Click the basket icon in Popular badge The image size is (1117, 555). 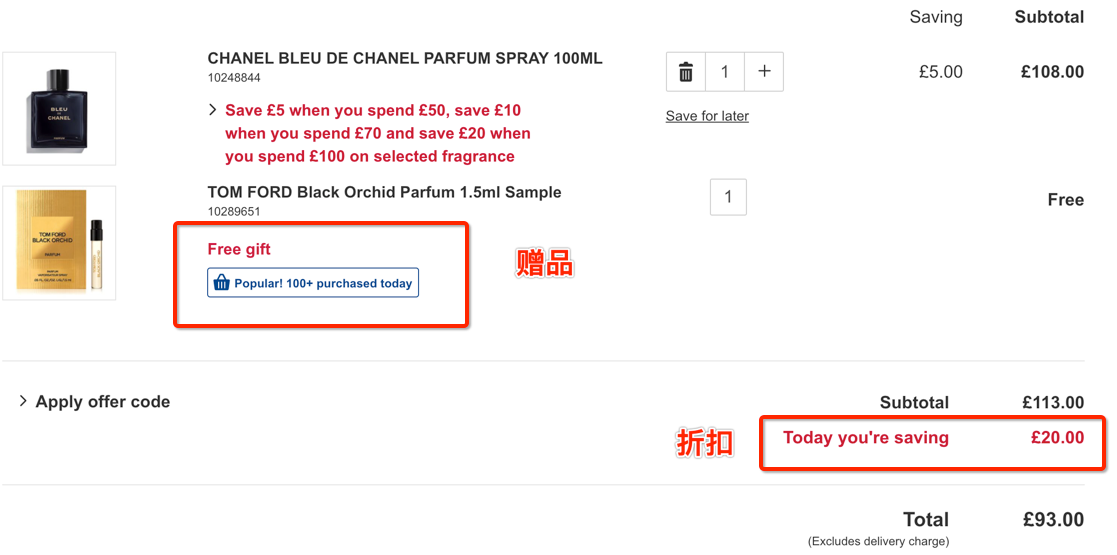tap(222, 284)
